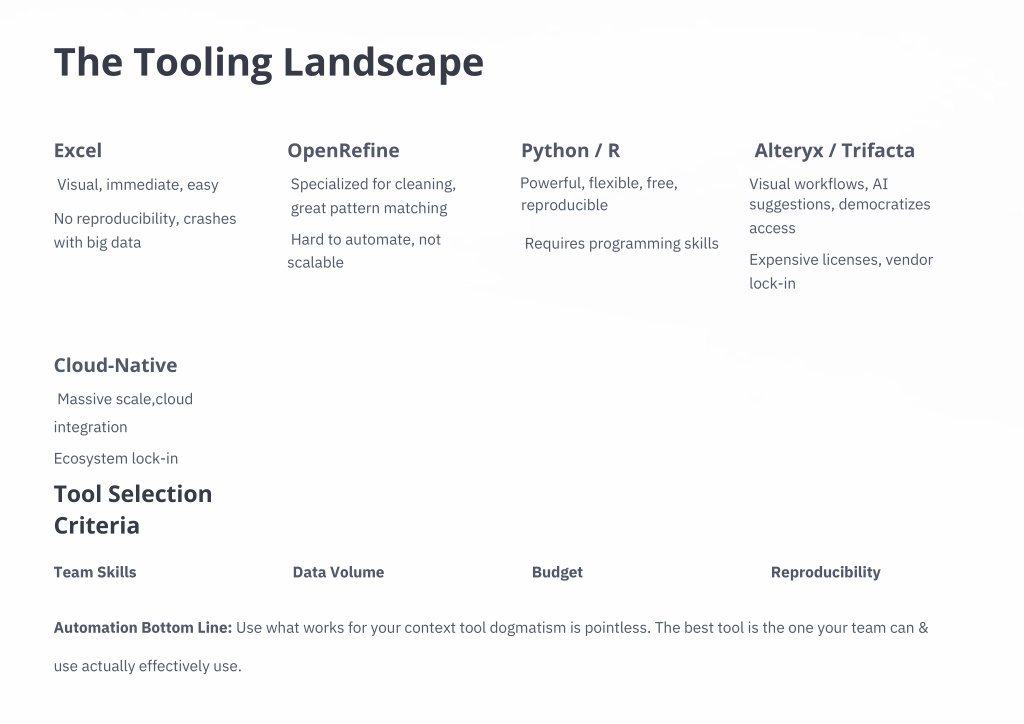This screenshot has height=724, width=1024.
Task: Select the 'Data Volume' criterion
Action: pos(338,572)
